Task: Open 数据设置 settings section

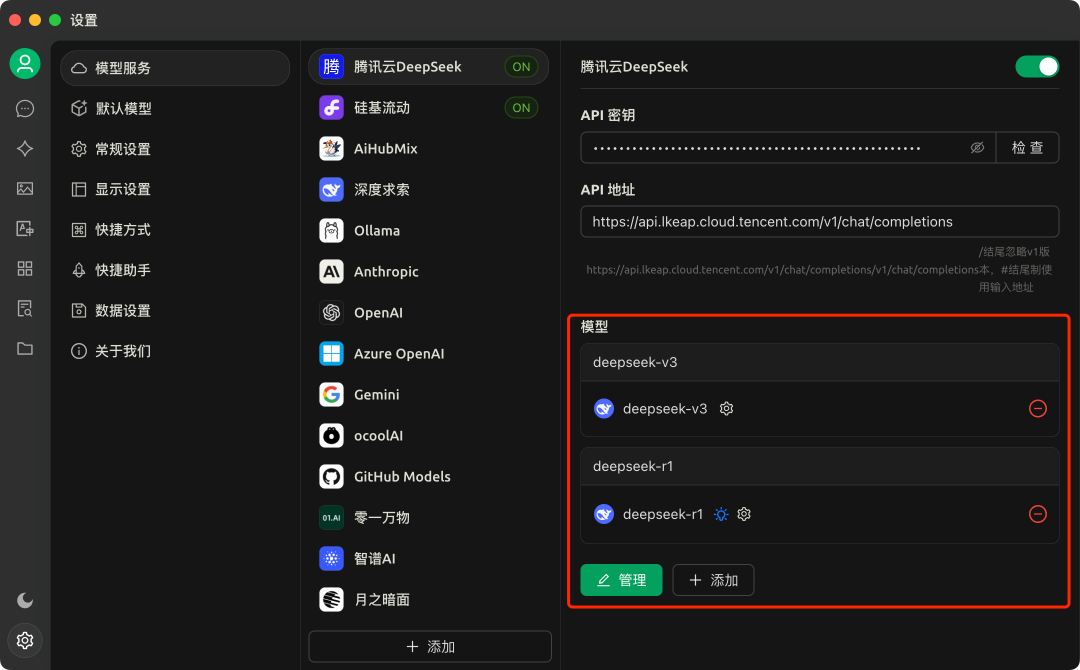Action: [175, 311]
